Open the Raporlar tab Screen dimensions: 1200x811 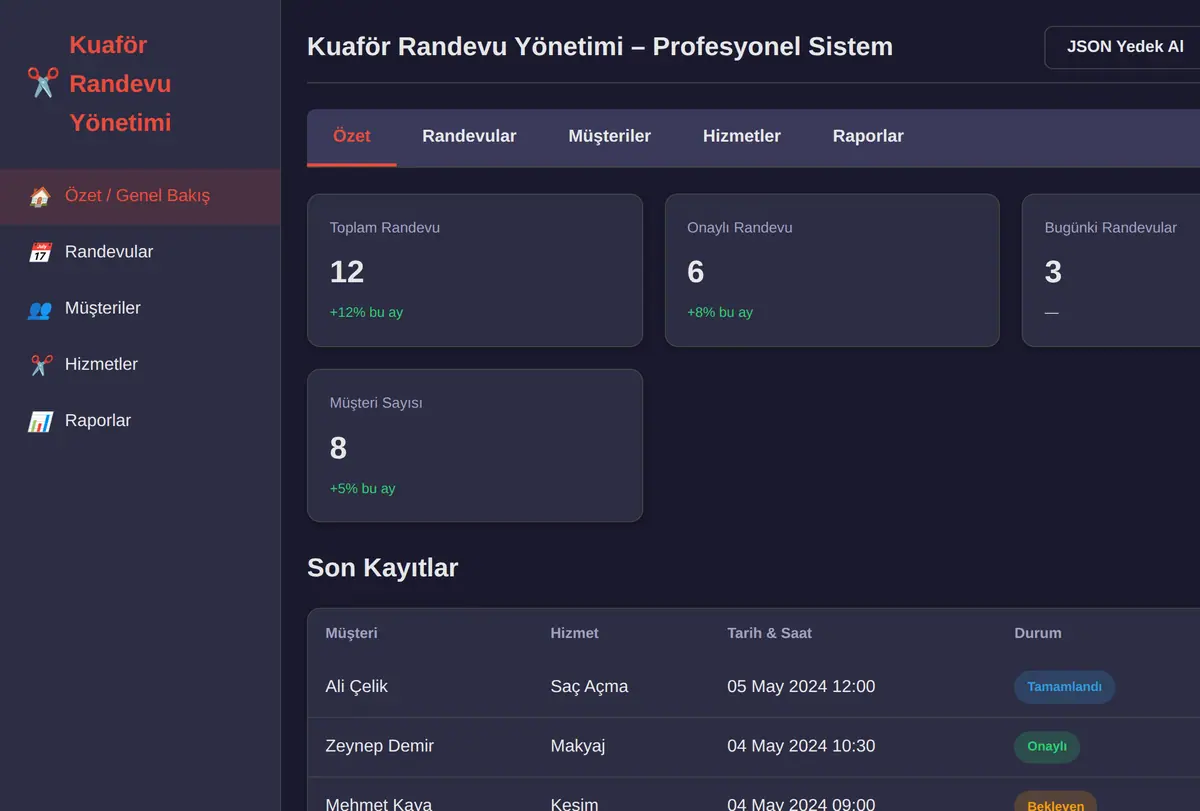868,137
